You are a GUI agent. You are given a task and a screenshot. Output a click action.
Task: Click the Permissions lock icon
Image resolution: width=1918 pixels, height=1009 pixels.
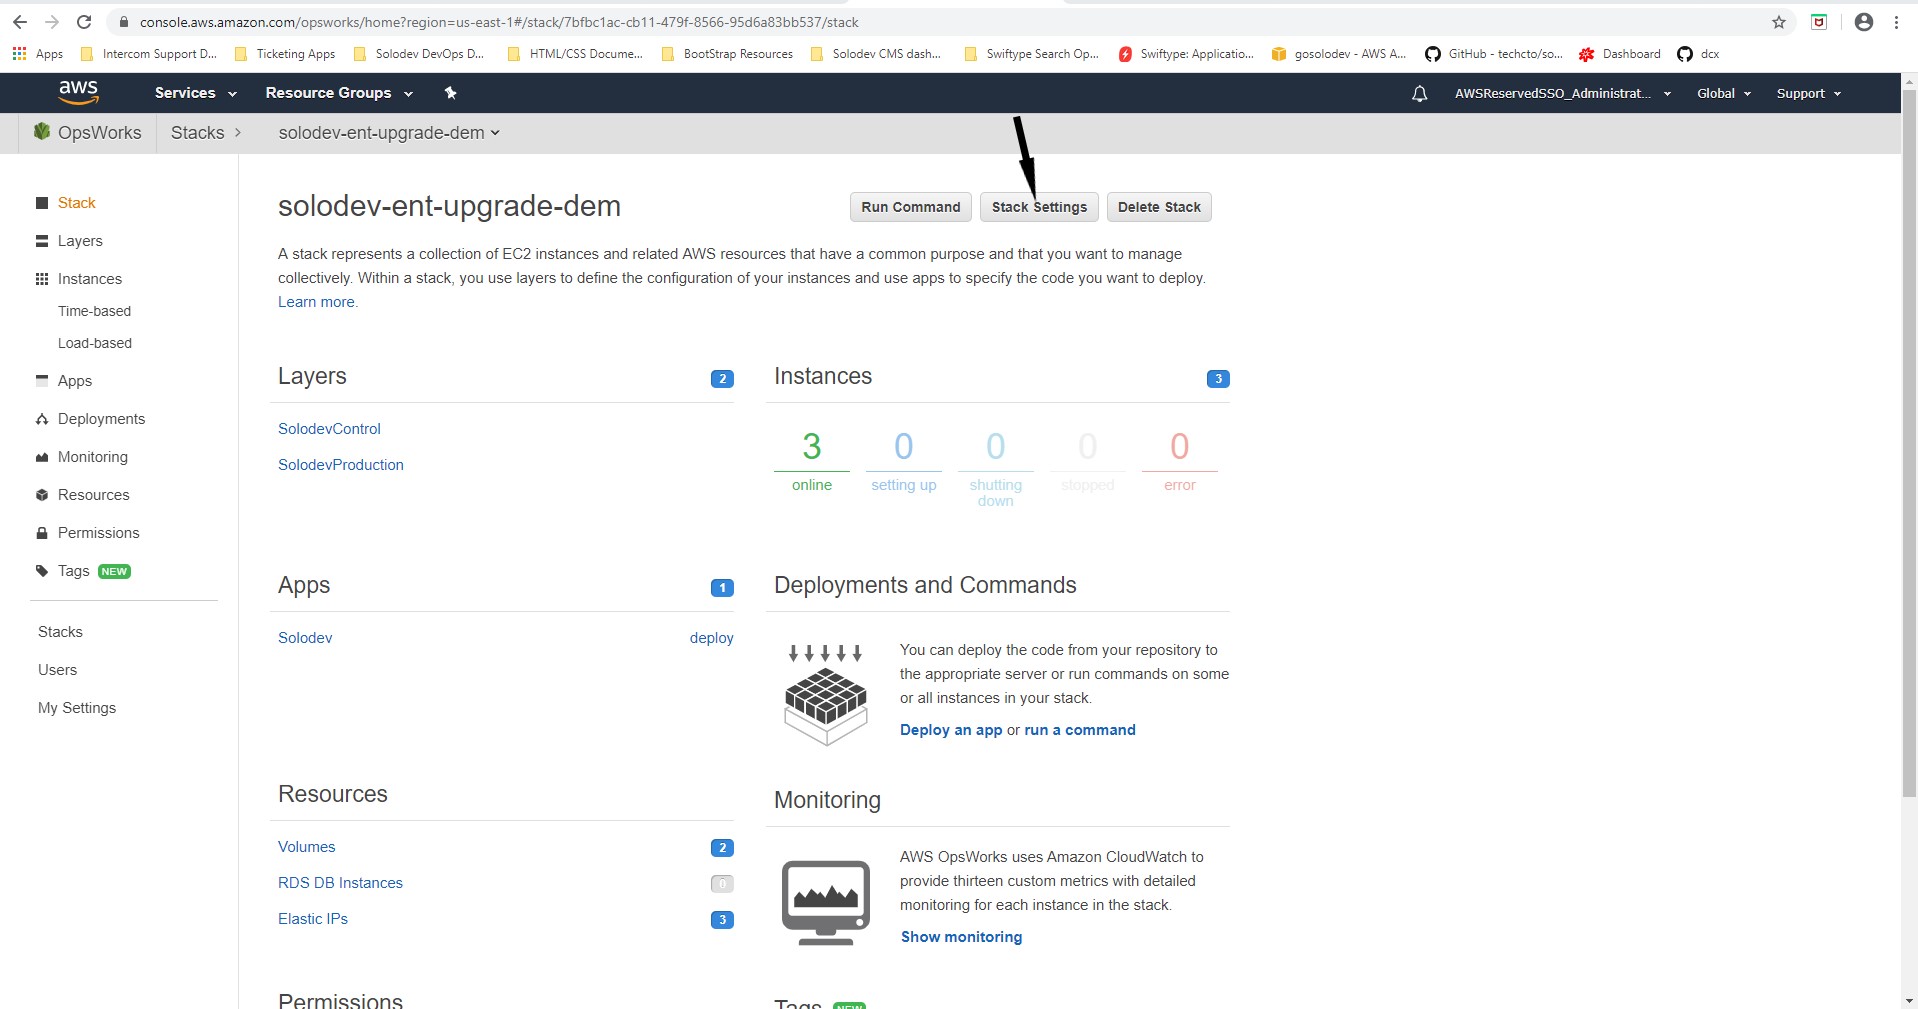[x=42, y=533]
